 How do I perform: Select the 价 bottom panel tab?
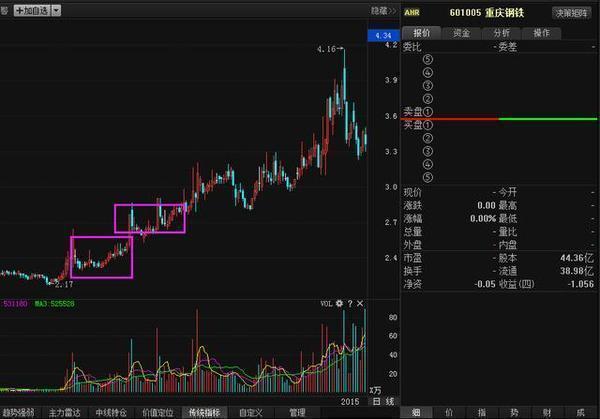click(x=449, y=412)
